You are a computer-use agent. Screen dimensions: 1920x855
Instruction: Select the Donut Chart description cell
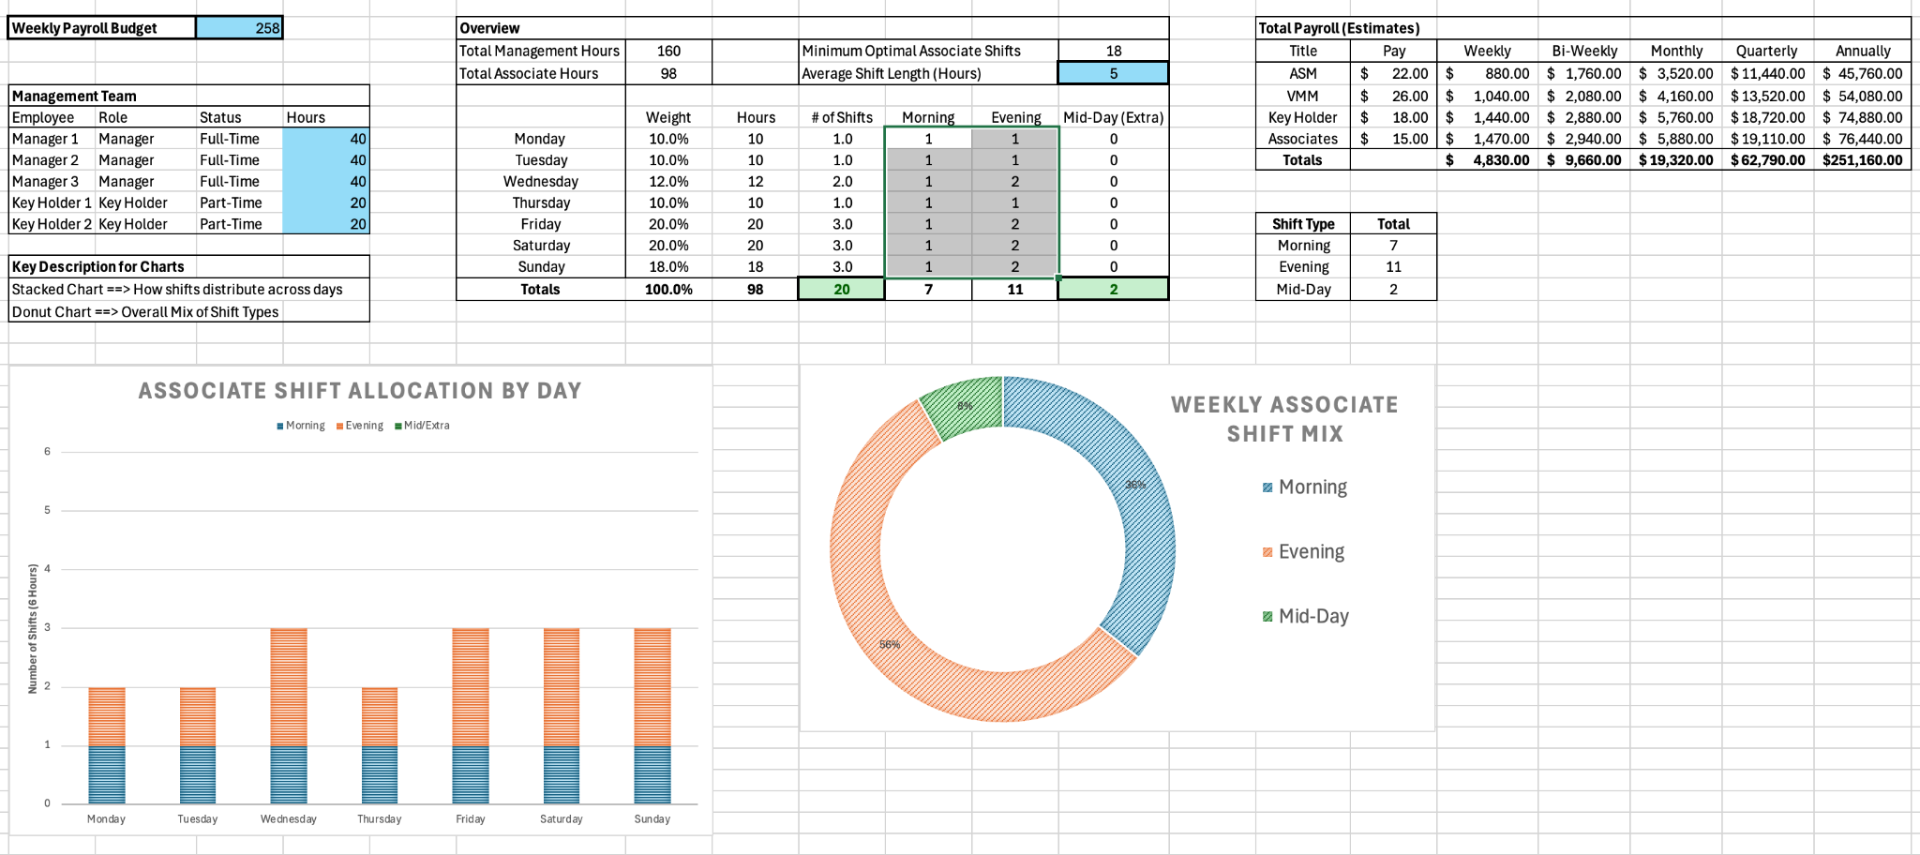[x=189, y=311]
